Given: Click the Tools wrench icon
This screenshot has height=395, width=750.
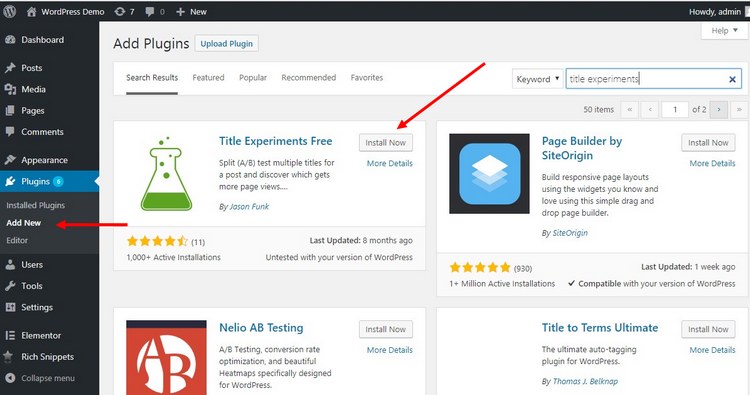Looking at the screenshot, I should pos(10,285).
